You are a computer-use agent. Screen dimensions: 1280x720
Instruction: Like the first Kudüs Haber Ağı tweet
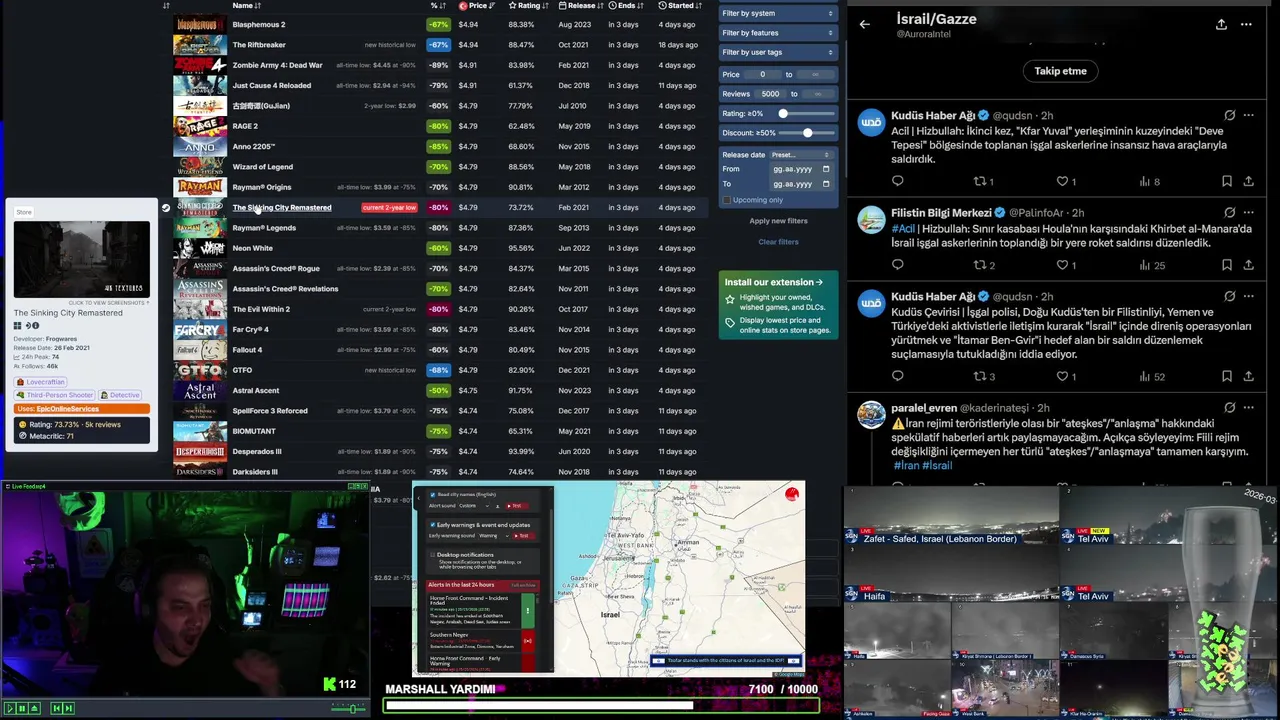tap(1066, 181)
